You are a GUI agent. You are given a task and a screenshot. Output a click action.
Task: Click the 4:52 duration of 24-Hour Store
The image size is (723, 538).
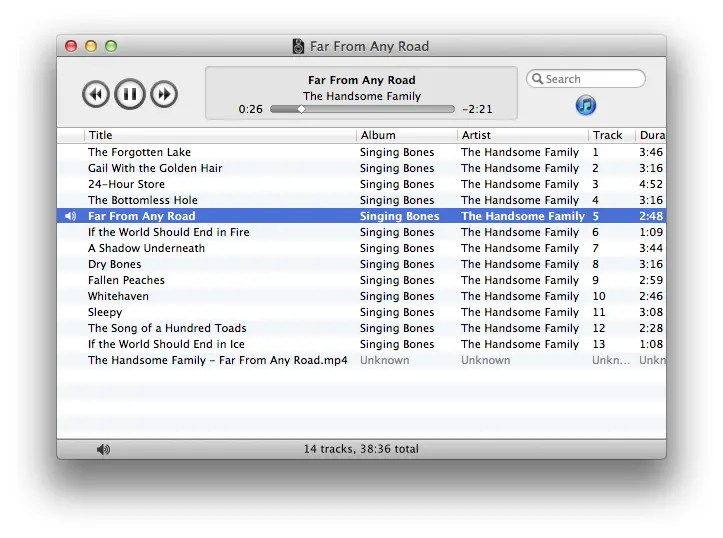pos(651,184)
